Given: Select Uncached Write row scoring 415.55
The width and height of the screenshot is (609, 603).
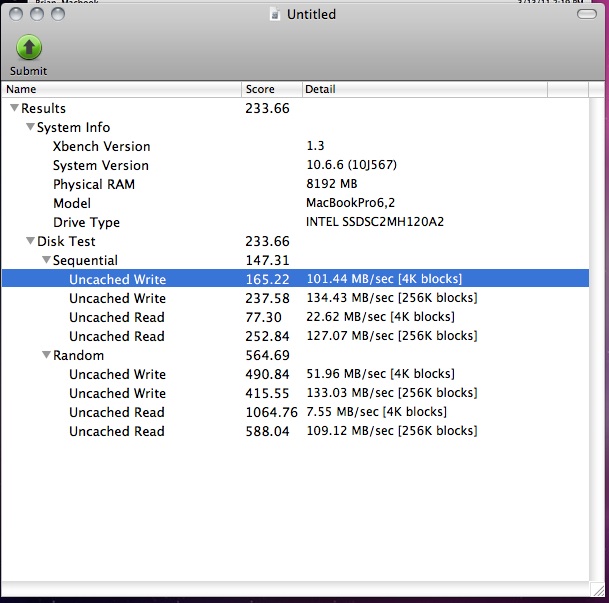Looking at the screenshot, I should pyautogui.click(x=295, y=393).
